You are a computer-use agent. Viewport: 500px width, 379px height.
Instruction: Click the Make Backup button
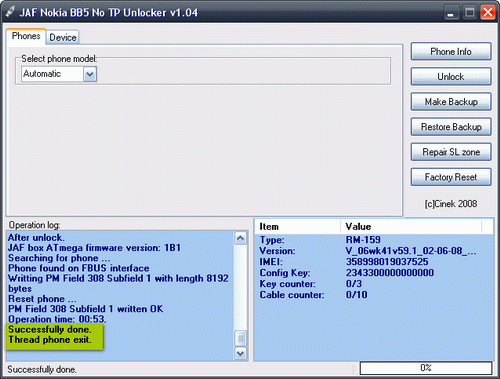pyautogui.click(x=451, y=102)
